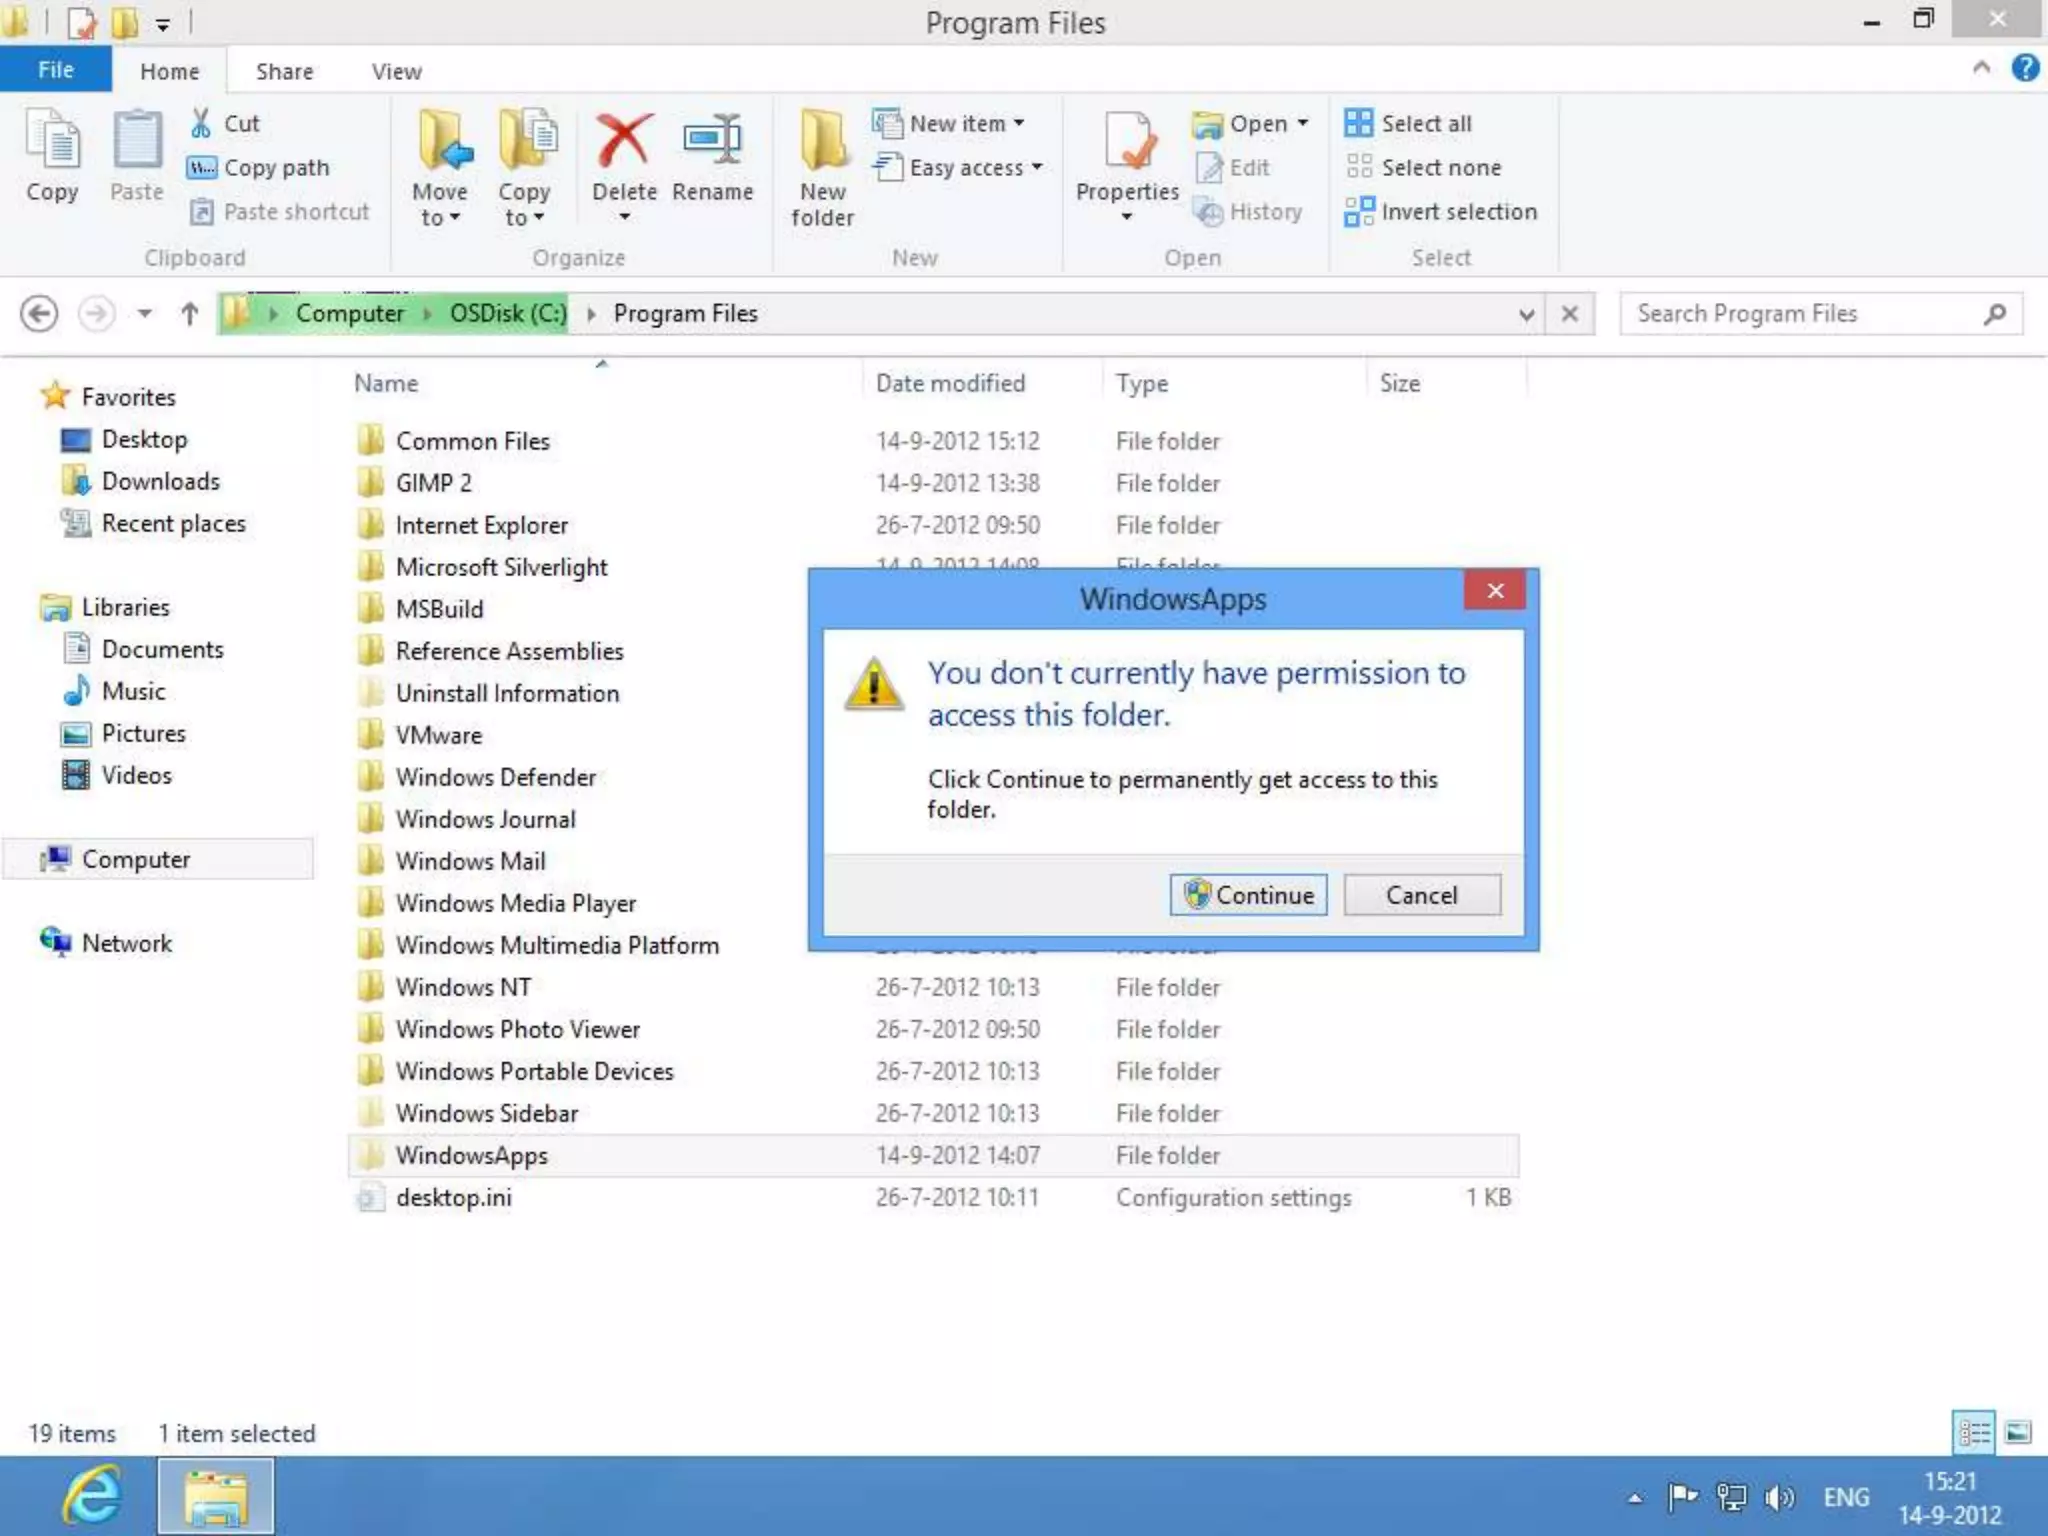Click Computer in address breadcrumb
Image resolution: width=2048 pixels, height=1536 pixels.
350,314
